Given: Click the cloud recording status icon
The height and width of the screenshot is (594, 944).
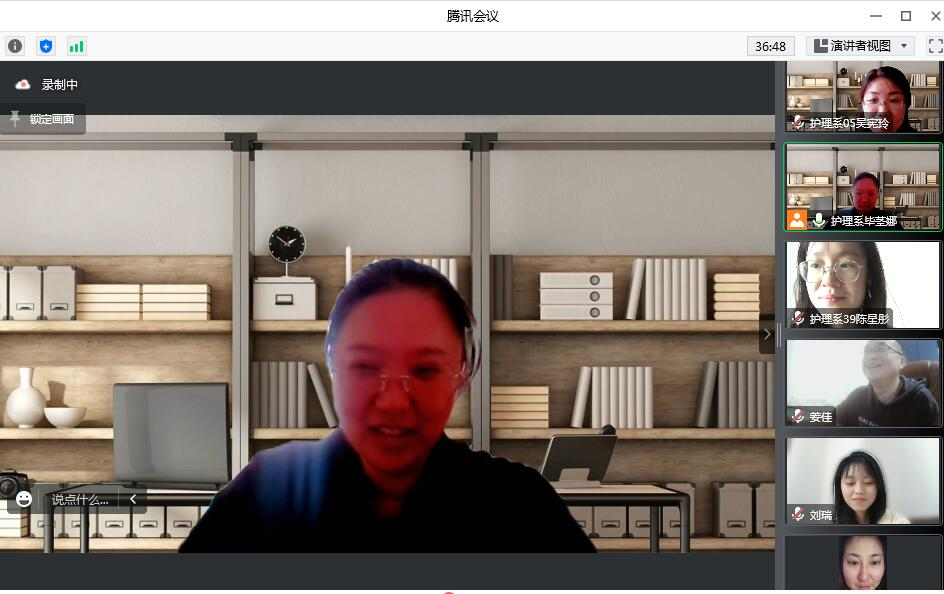Looking at the screenshot, I should pyautogui.click(x=23, y=85).
